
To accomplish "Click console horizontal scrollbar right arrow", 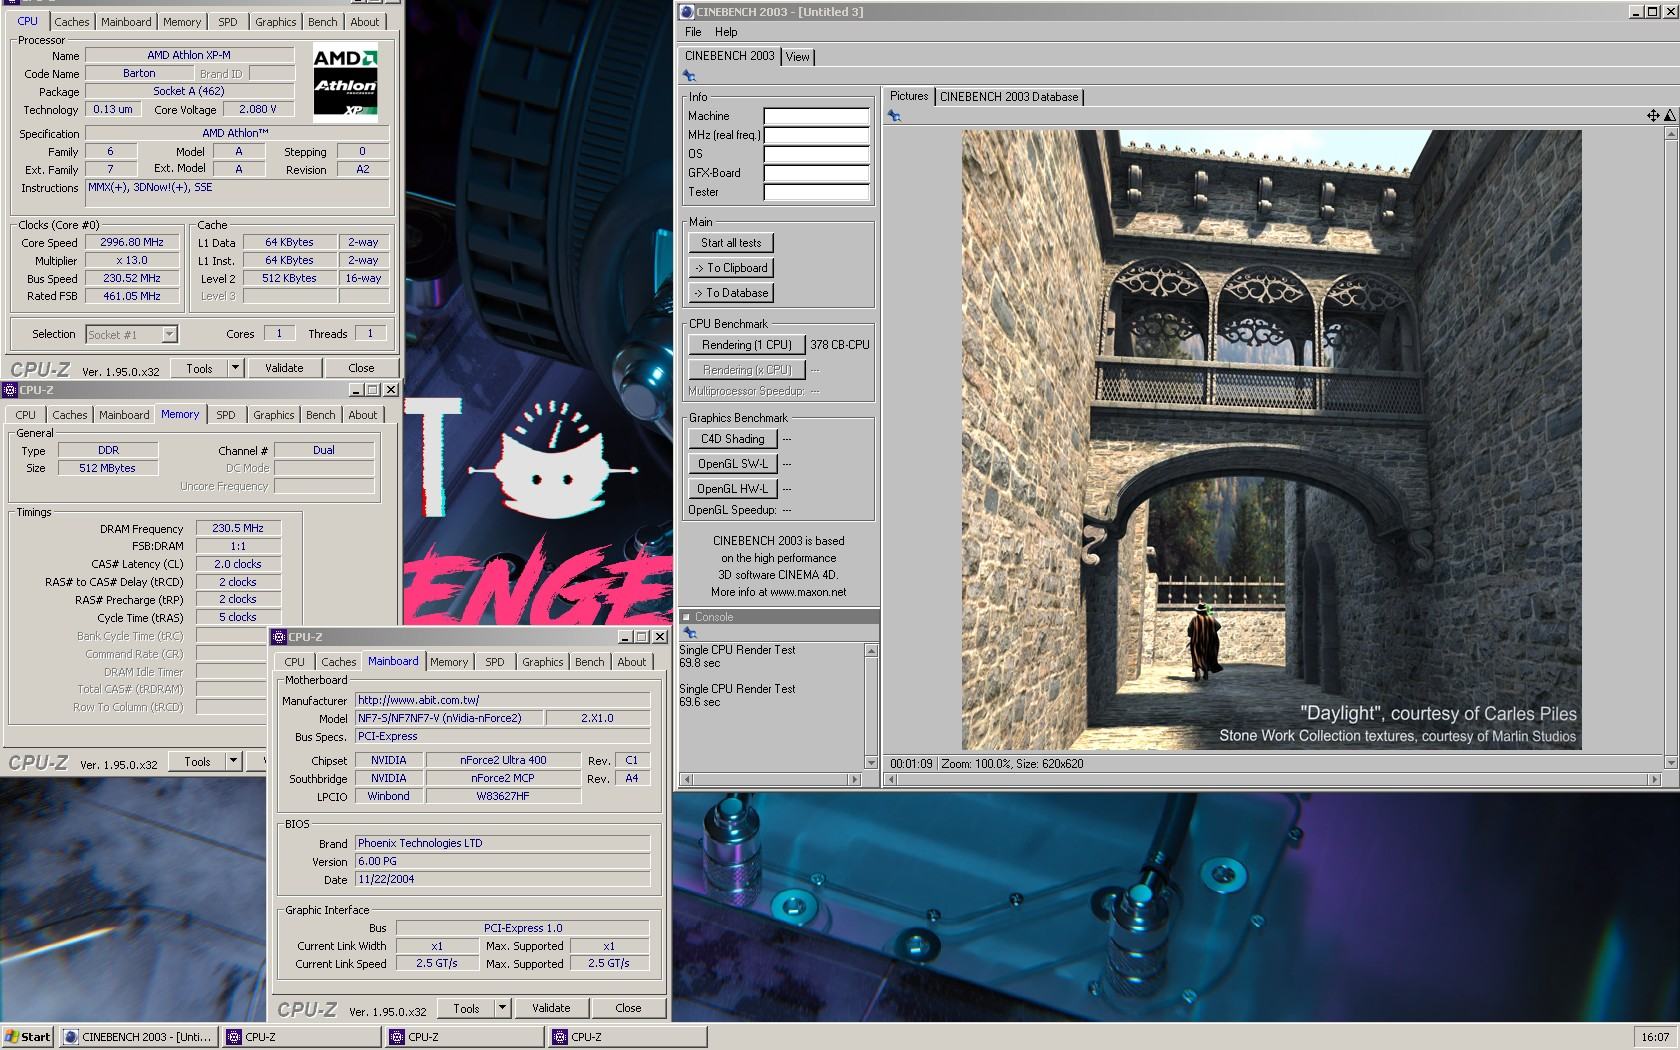I will point(854,779).
